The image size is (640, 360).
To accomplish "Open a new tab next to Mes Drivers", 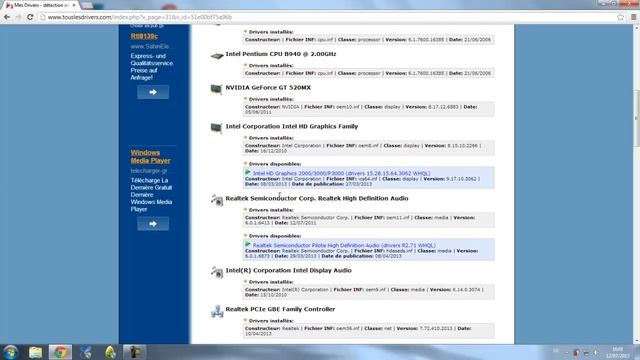I will click(x=87, y=5).
